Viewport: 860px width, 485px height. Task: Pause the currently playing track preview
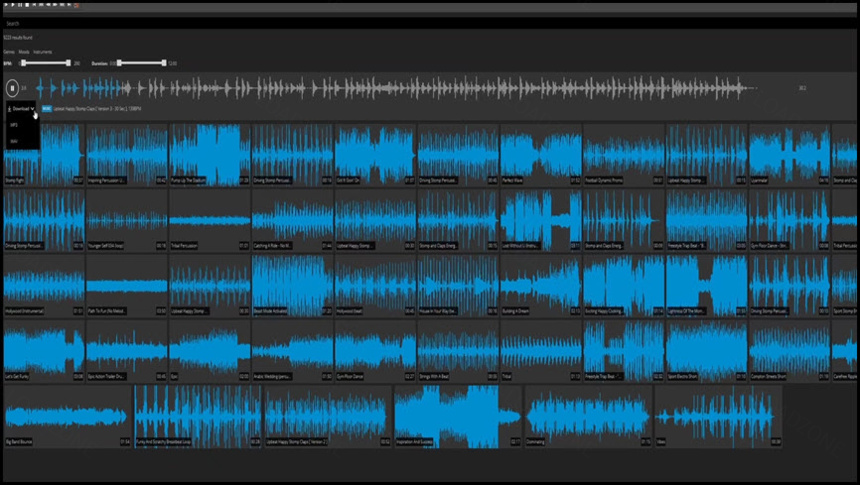pyautogui.click(x=12, y=88)
